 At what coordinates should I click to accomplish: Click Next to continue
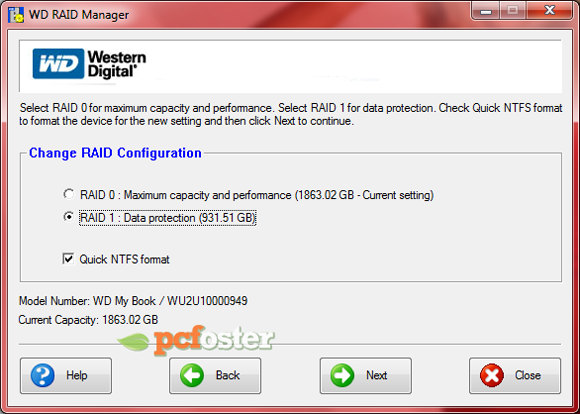[x=365, y=376]
